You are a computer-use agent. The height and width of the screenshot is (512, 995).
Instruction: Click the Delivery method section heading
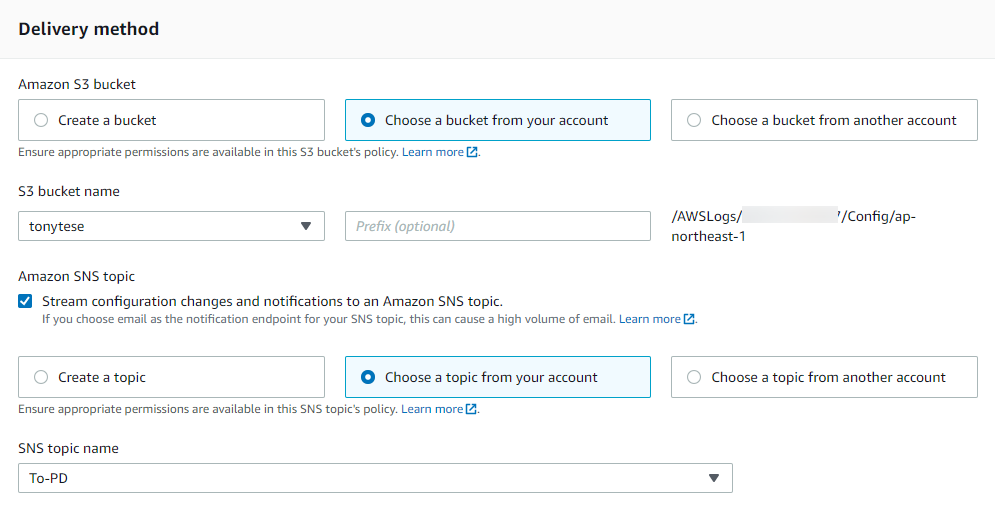(89, 29)
